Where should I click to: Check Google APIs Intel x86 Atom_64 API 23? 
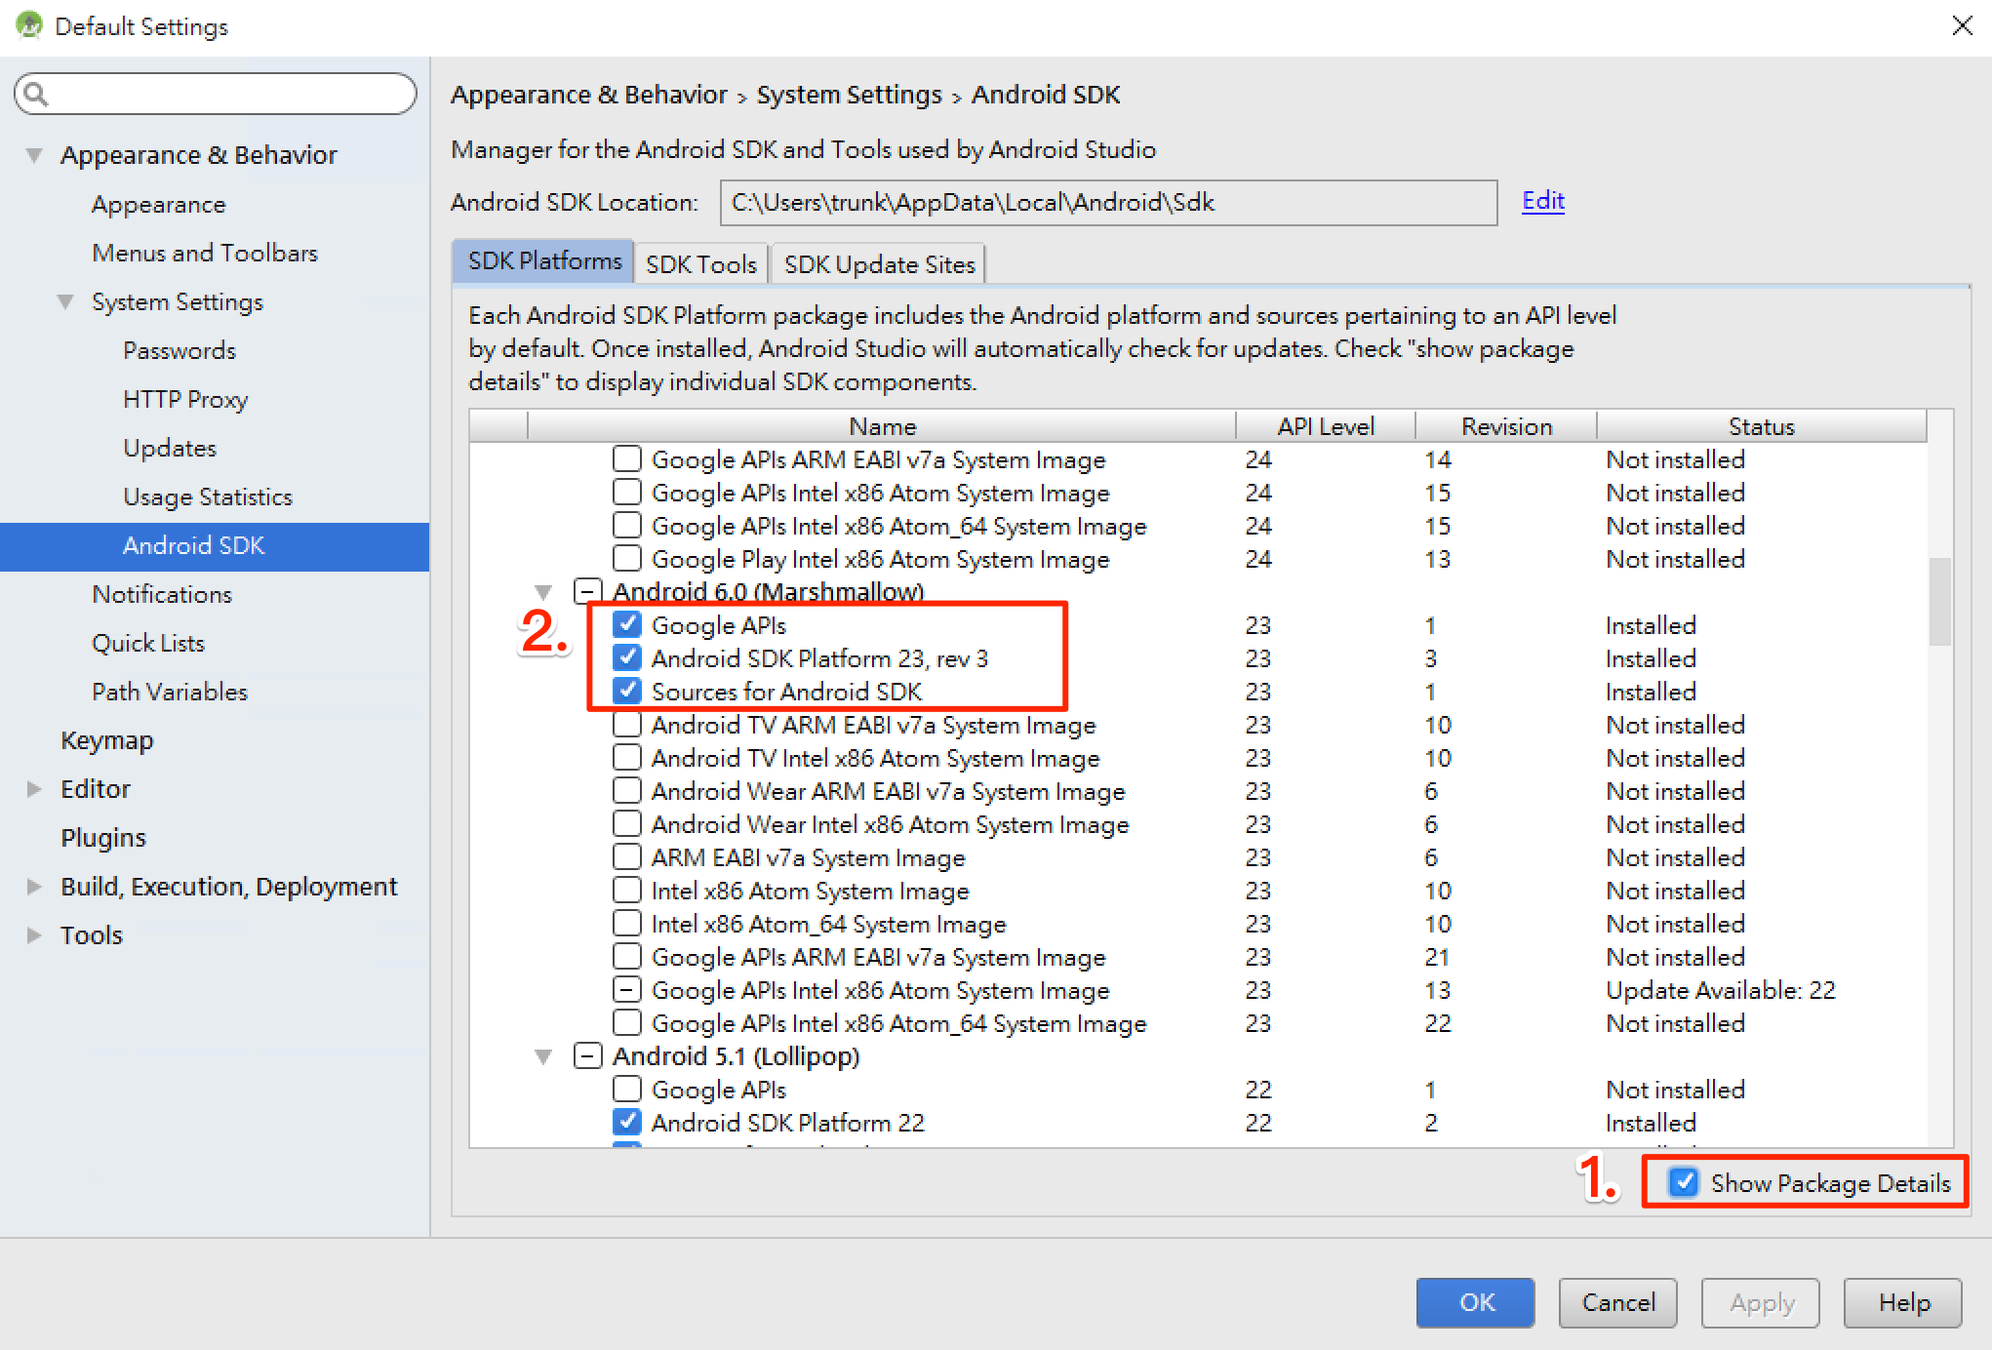click(x=627, y=1023)
